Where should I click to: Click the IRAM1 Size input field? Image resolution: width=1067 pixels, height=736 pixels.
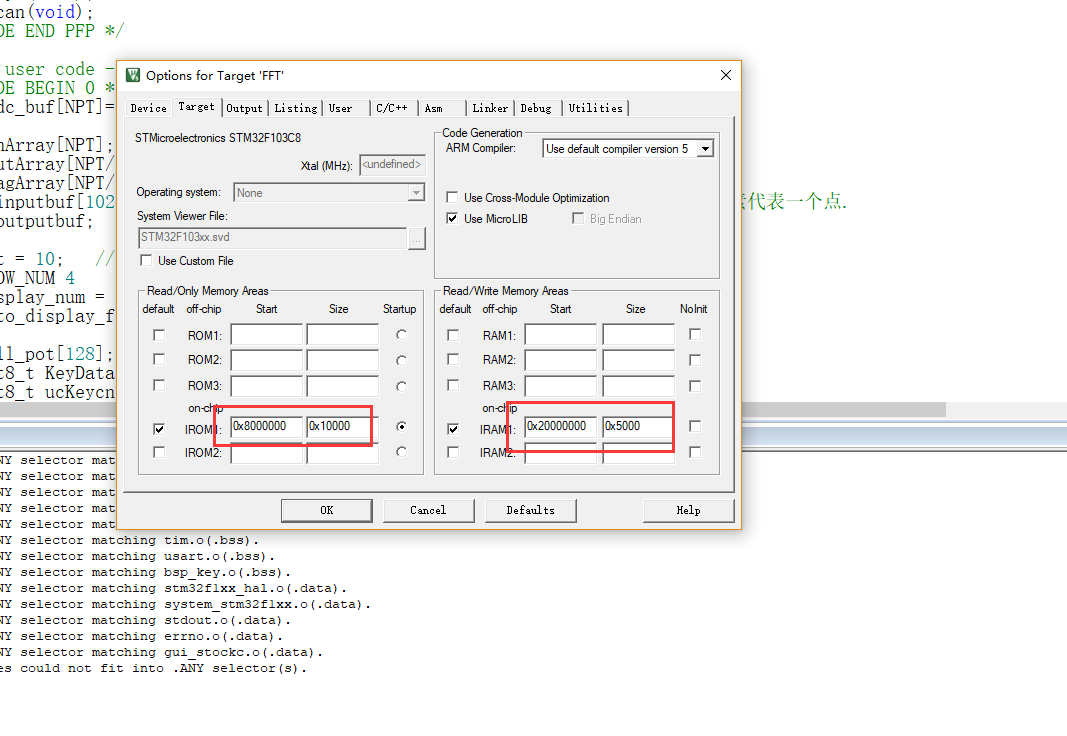(x=636, y=427)
